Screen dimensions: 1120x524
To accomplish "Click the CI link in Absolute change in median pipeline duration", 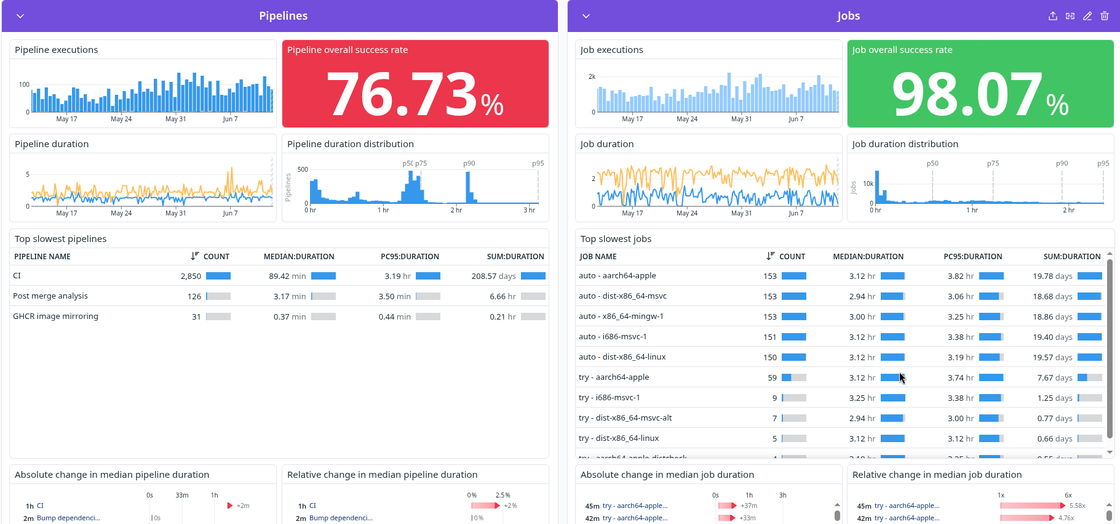I will [x=40, y=505].
